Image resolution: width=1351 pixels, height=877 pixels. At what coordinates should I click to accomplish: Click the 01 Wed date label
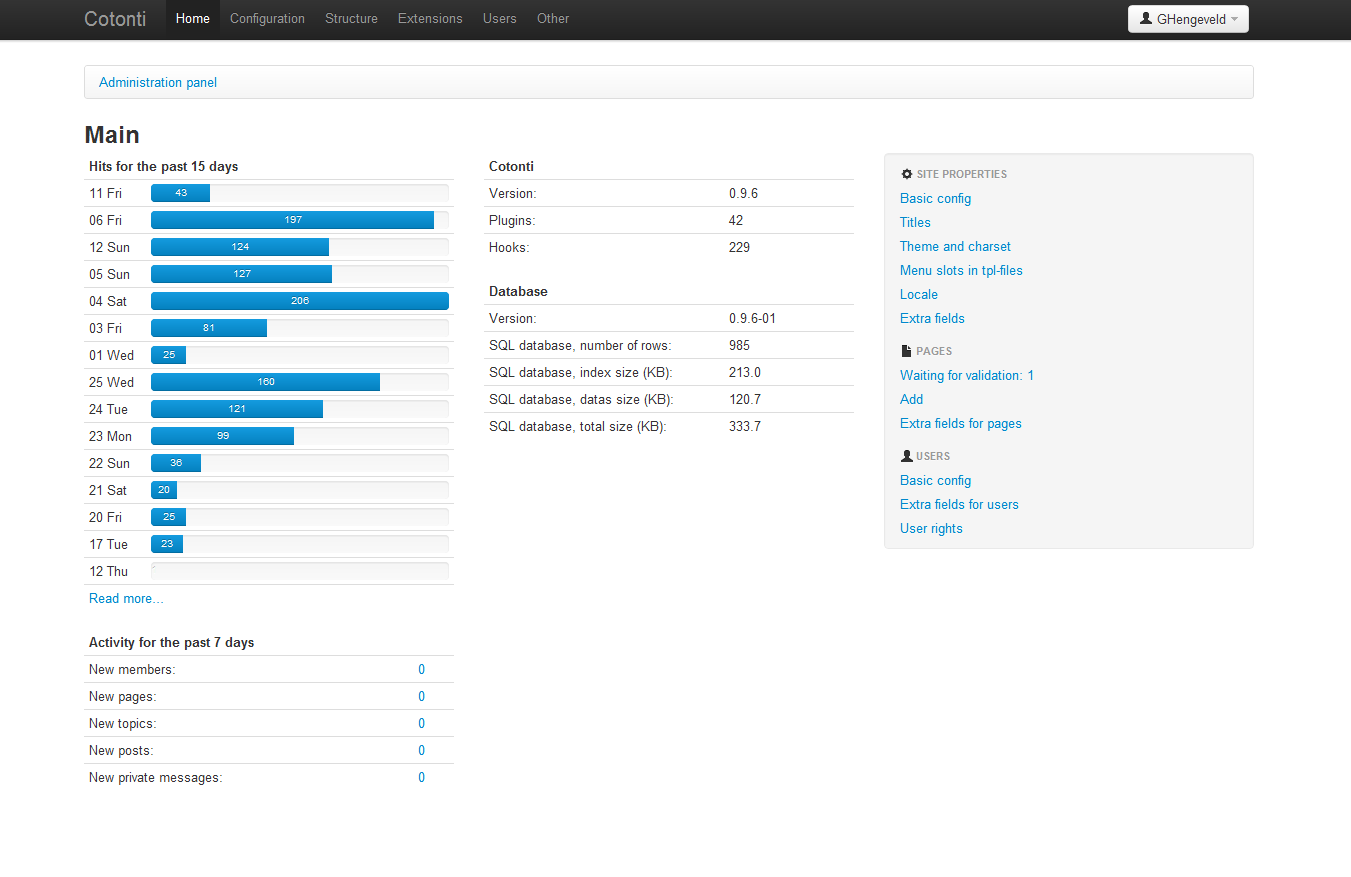click(111, 355)
